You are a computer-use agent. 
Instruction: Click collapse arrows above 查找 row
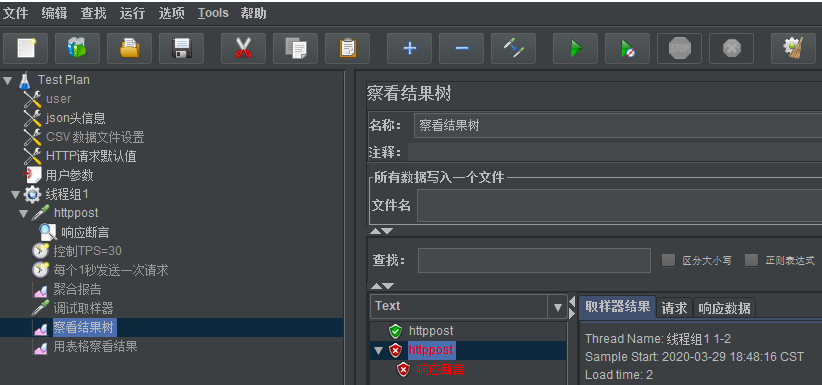click(381, 231)
